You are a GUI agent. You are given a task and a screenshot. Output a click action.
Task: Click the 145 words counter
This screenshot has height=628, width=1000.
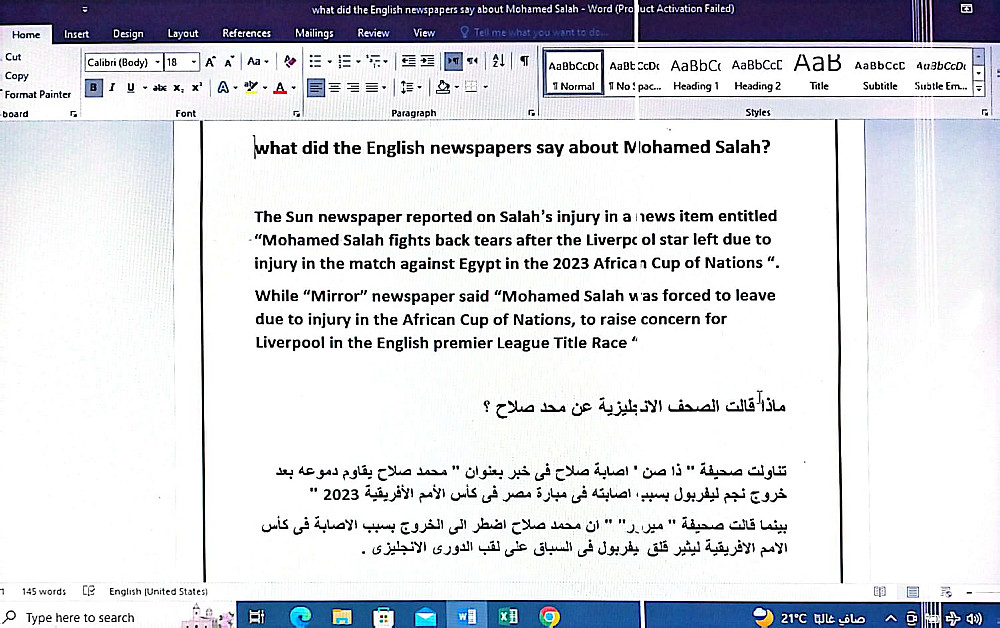(43, 592)
